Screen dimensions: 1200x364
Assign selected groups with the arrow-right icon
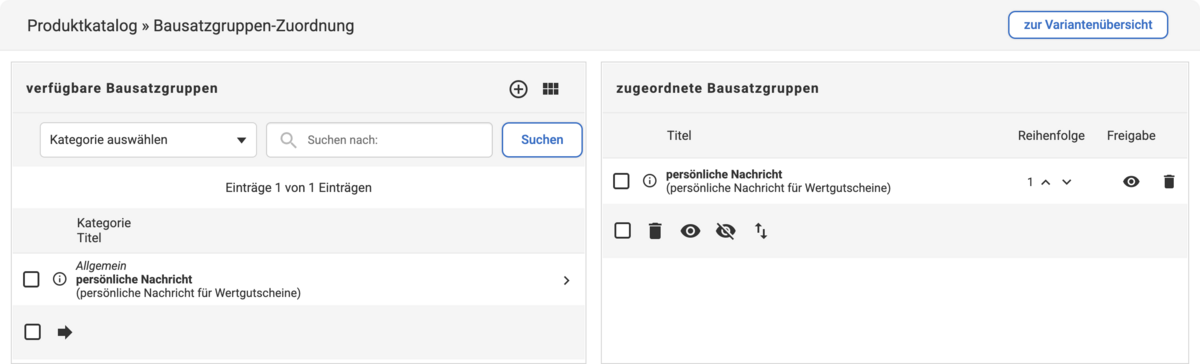(65, 332)
